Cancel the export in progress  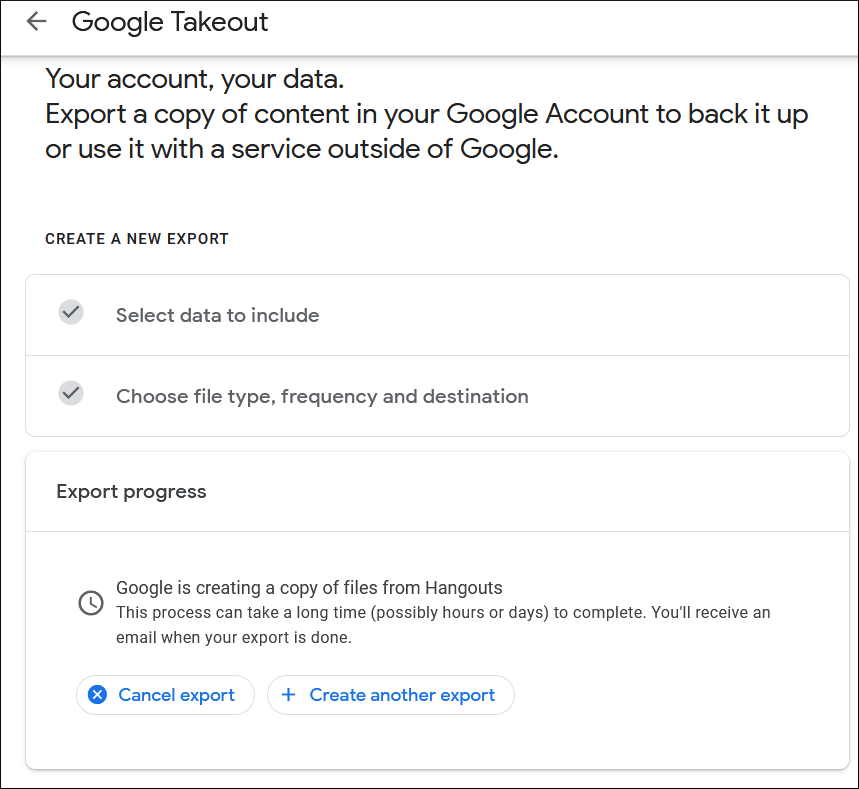click(165, 695)
